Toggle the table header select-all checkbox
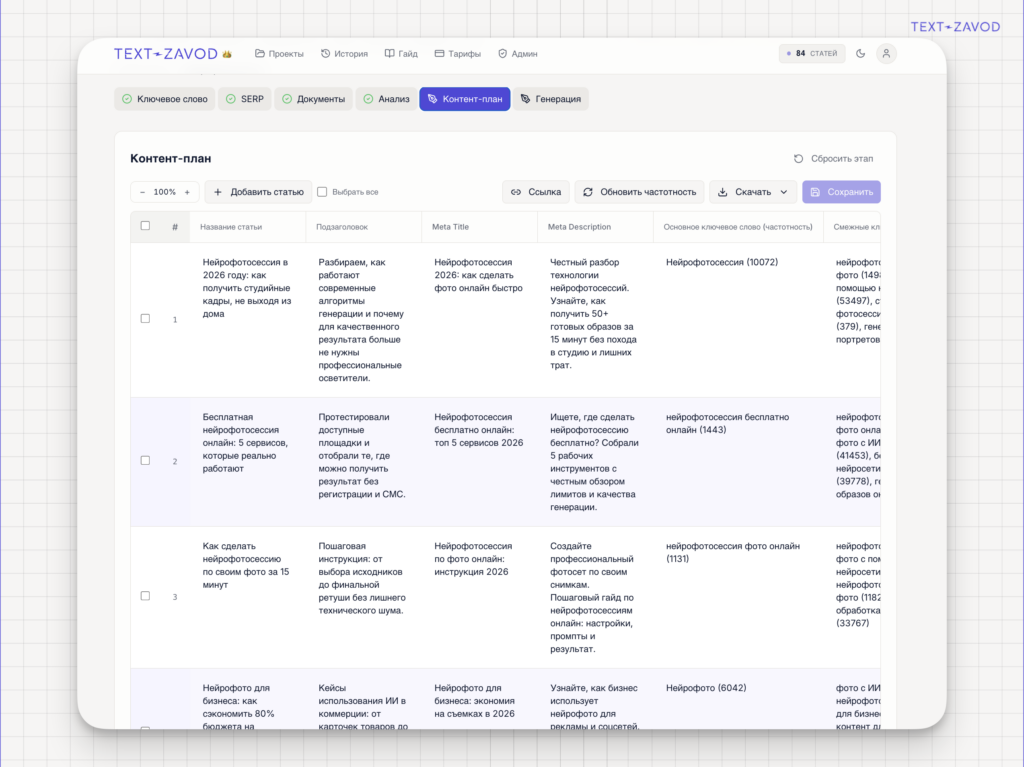The image size is (1024, 767). pos(145,226)
